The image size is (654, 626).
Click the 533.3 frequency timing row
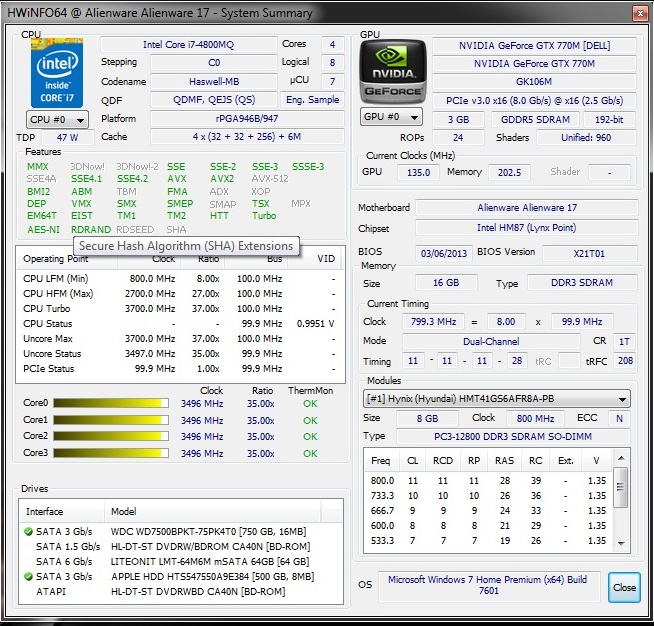pos(489,541)
